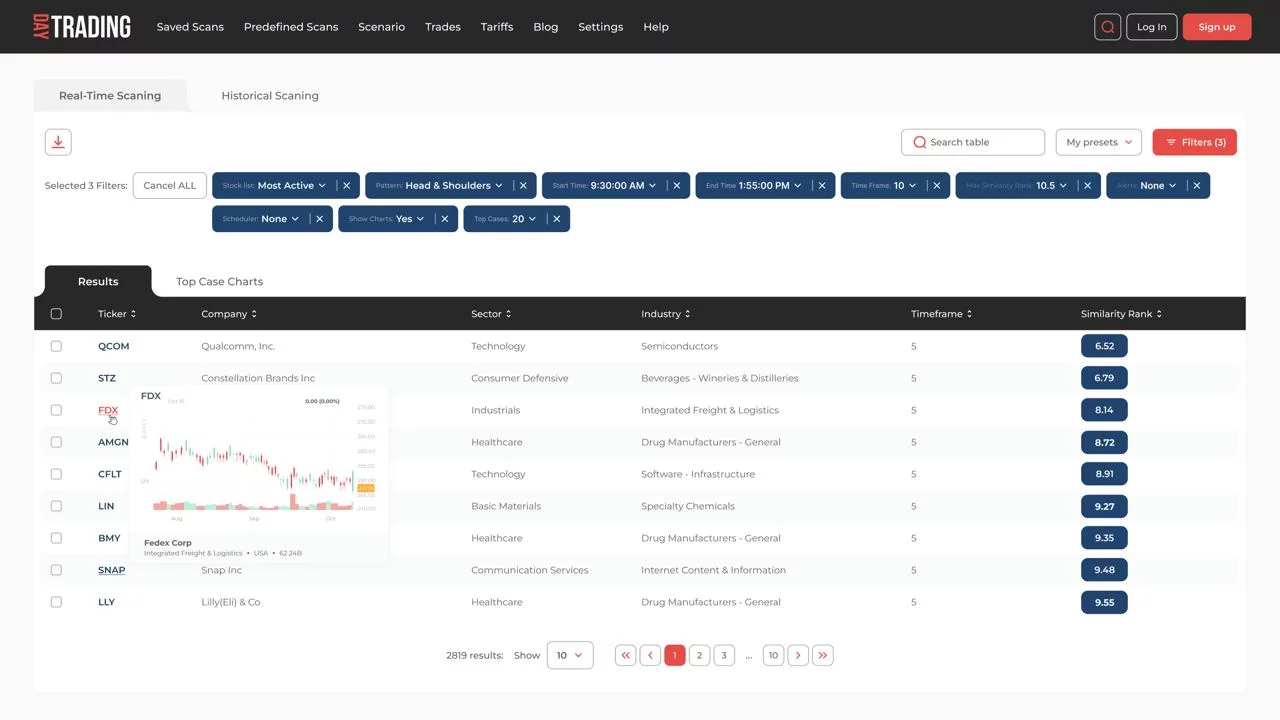The width and height of the screenshot is (1280, 720).
Task: Click the red Sign up button
Action: point(1217,27)
